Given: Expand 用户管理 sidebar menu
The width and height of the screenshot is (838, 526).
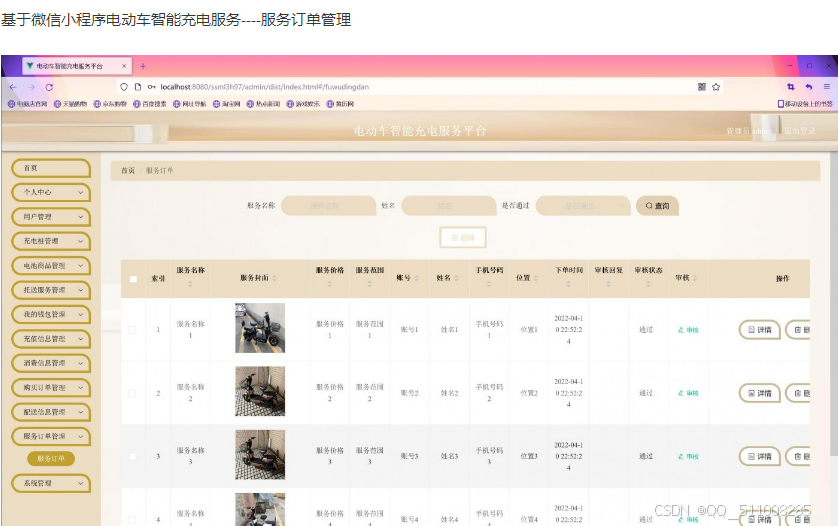Looking at the screenshot, I should point(50,217).
